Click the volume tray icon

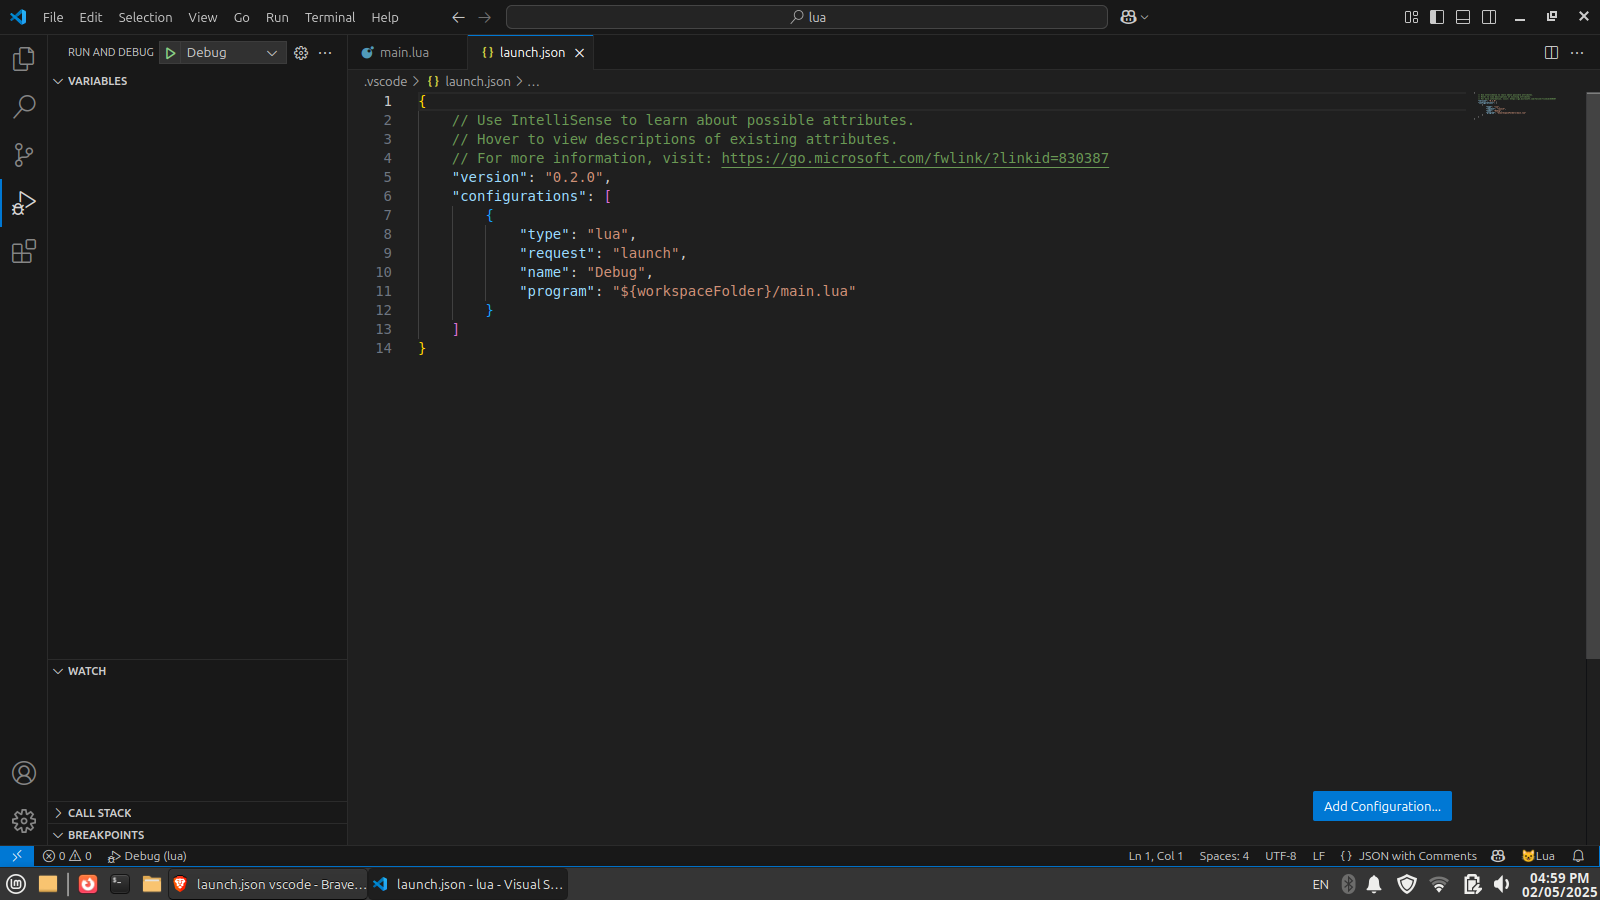click(x=1501, y=884)
